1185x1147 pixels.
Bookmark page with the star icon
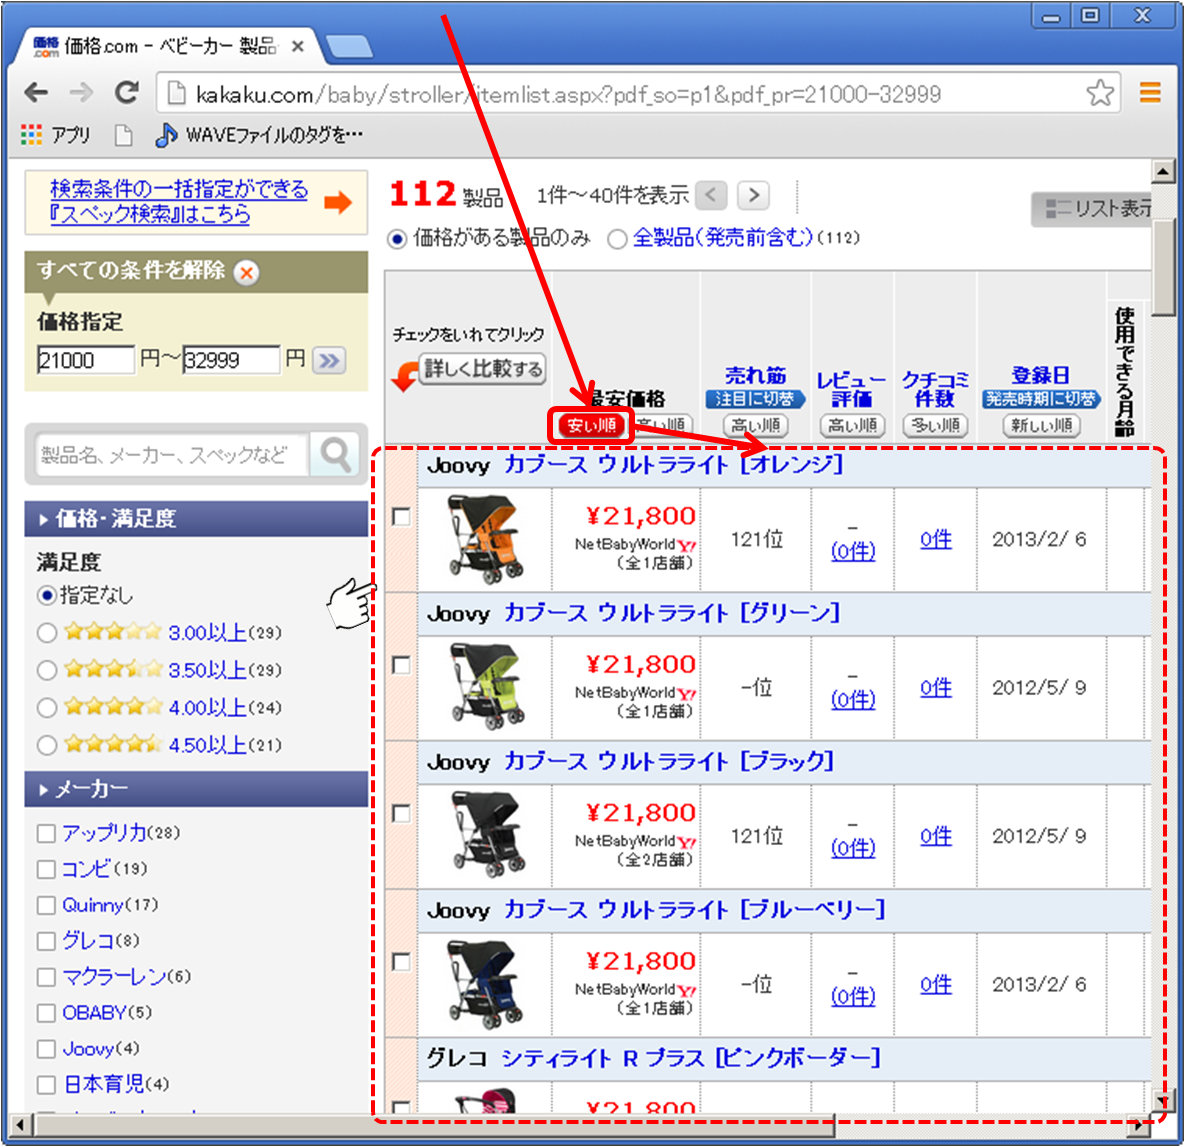[x=1100, y=93]
